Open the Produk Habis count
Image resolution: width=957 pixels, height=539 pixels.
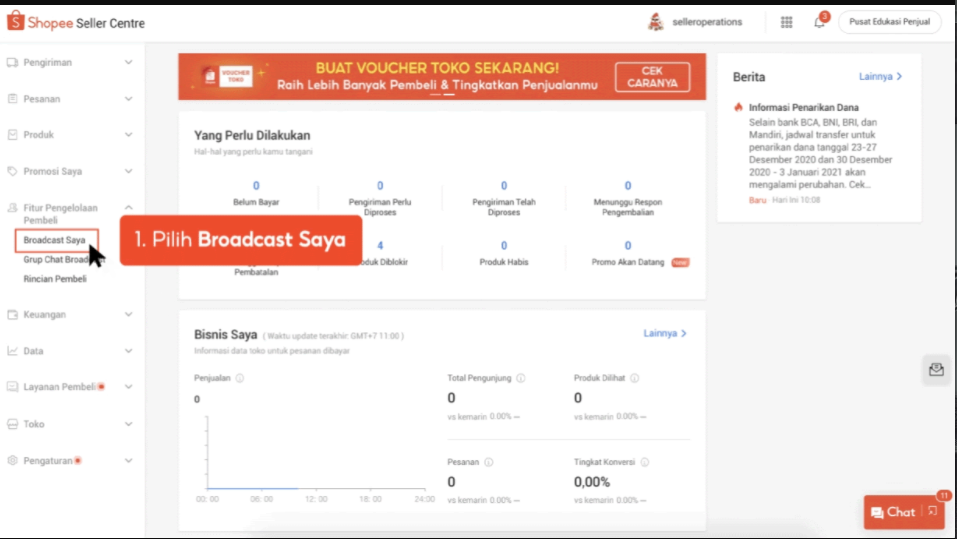tap(504, 245)
